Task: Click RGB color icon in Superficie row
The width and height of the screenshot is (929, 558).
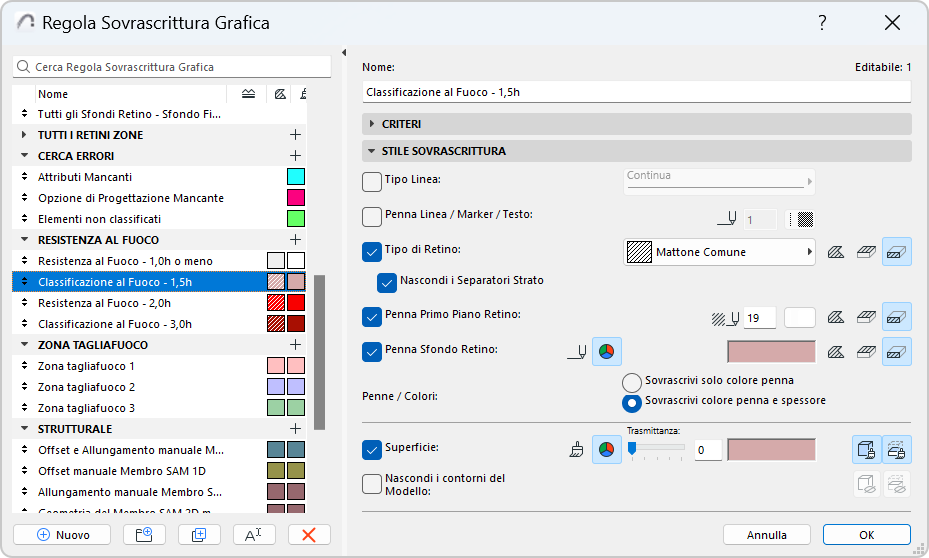Action: pos(607,449)
